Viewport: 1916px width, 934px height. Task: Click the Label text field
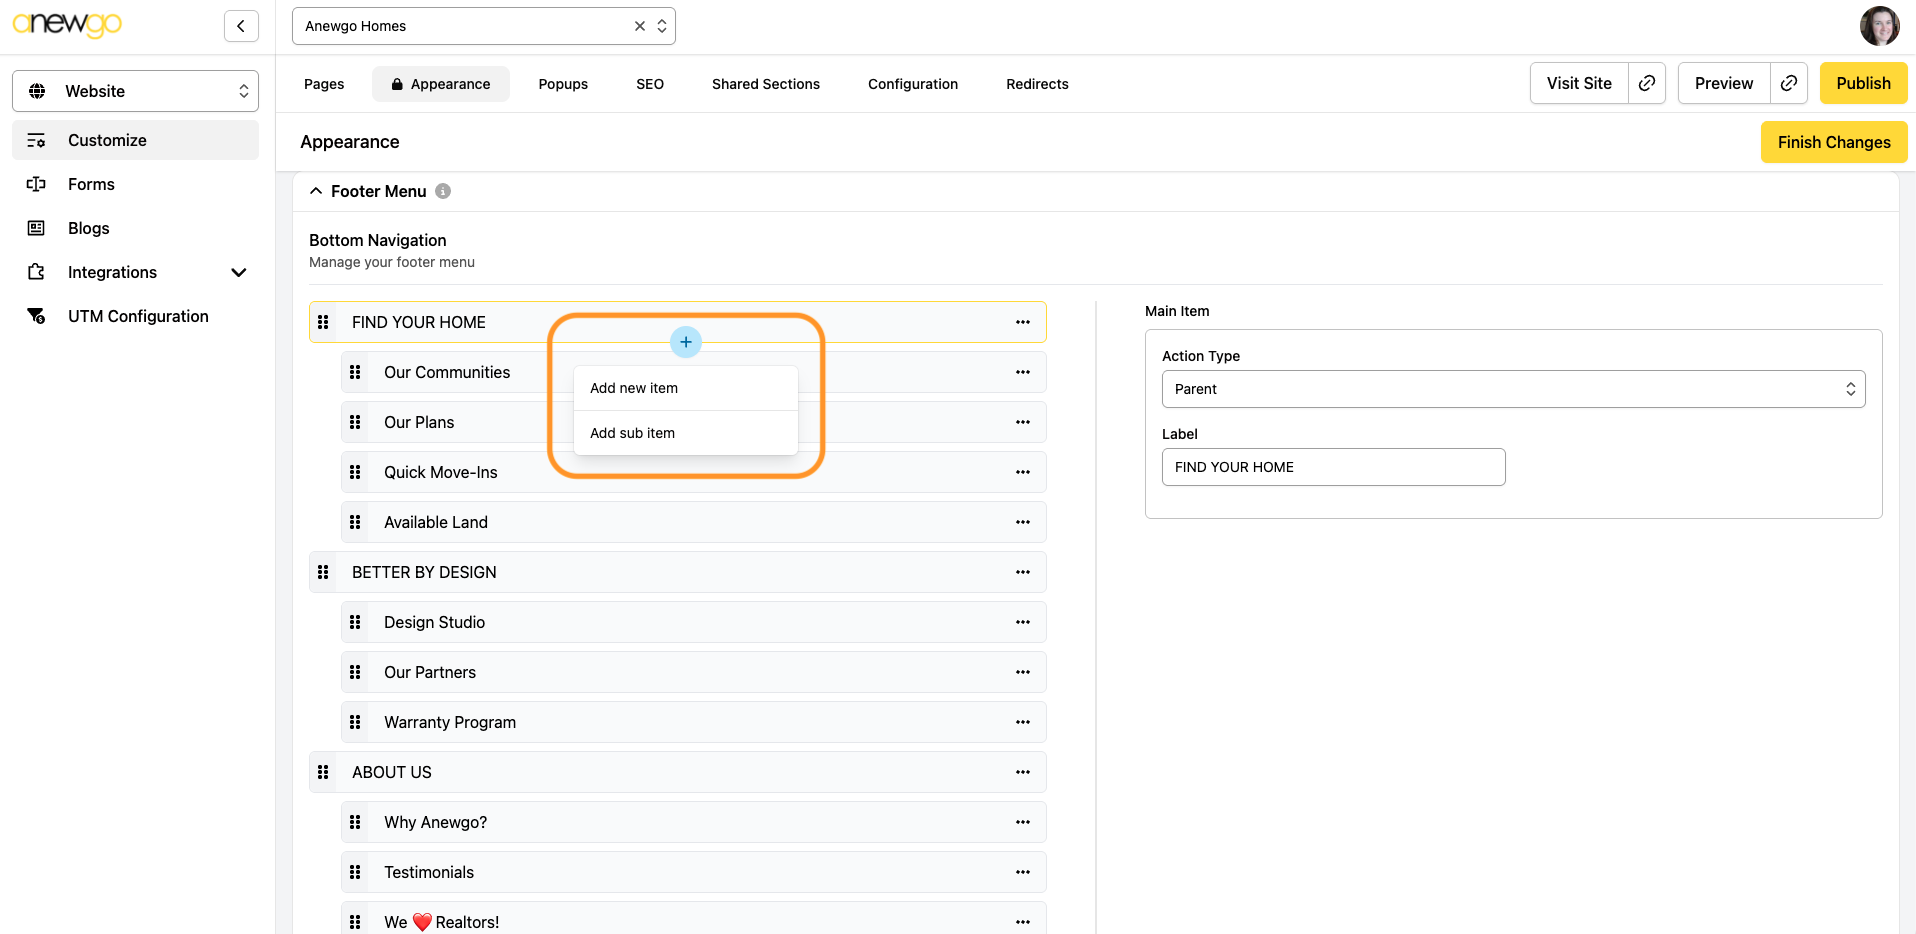1332,467
